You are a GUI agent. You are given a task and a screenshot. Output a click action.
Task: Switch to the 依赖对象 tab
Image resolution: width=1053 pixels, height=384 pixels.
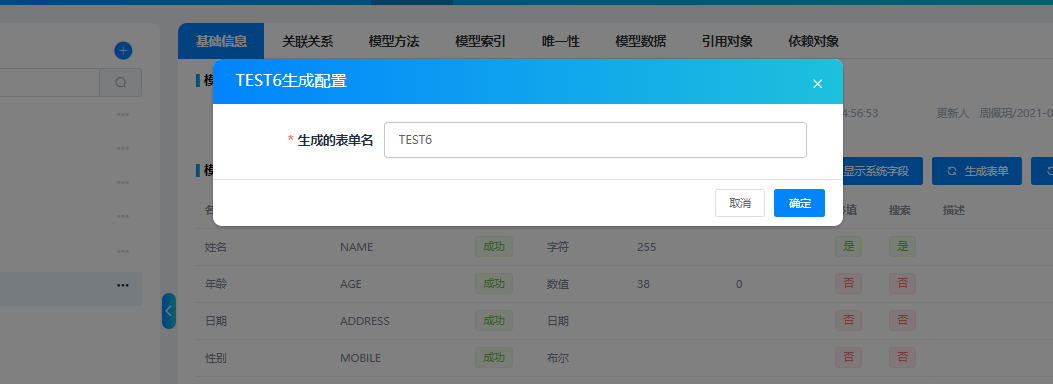click(814, 41)
